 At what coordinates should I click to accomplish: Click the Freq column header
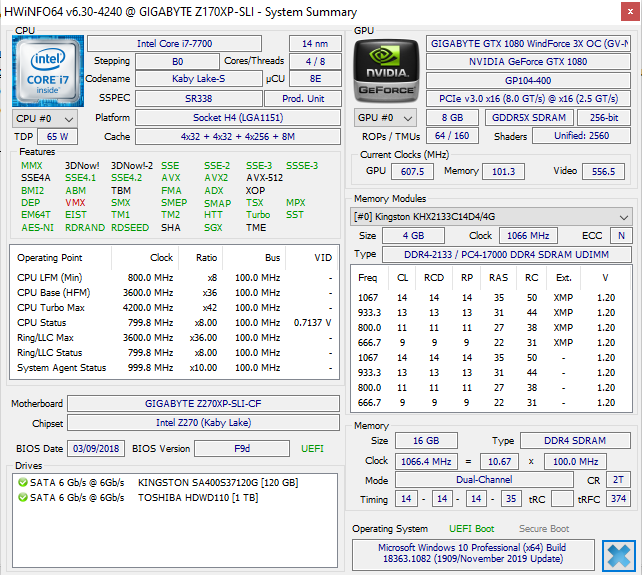(x=367, y=278)
